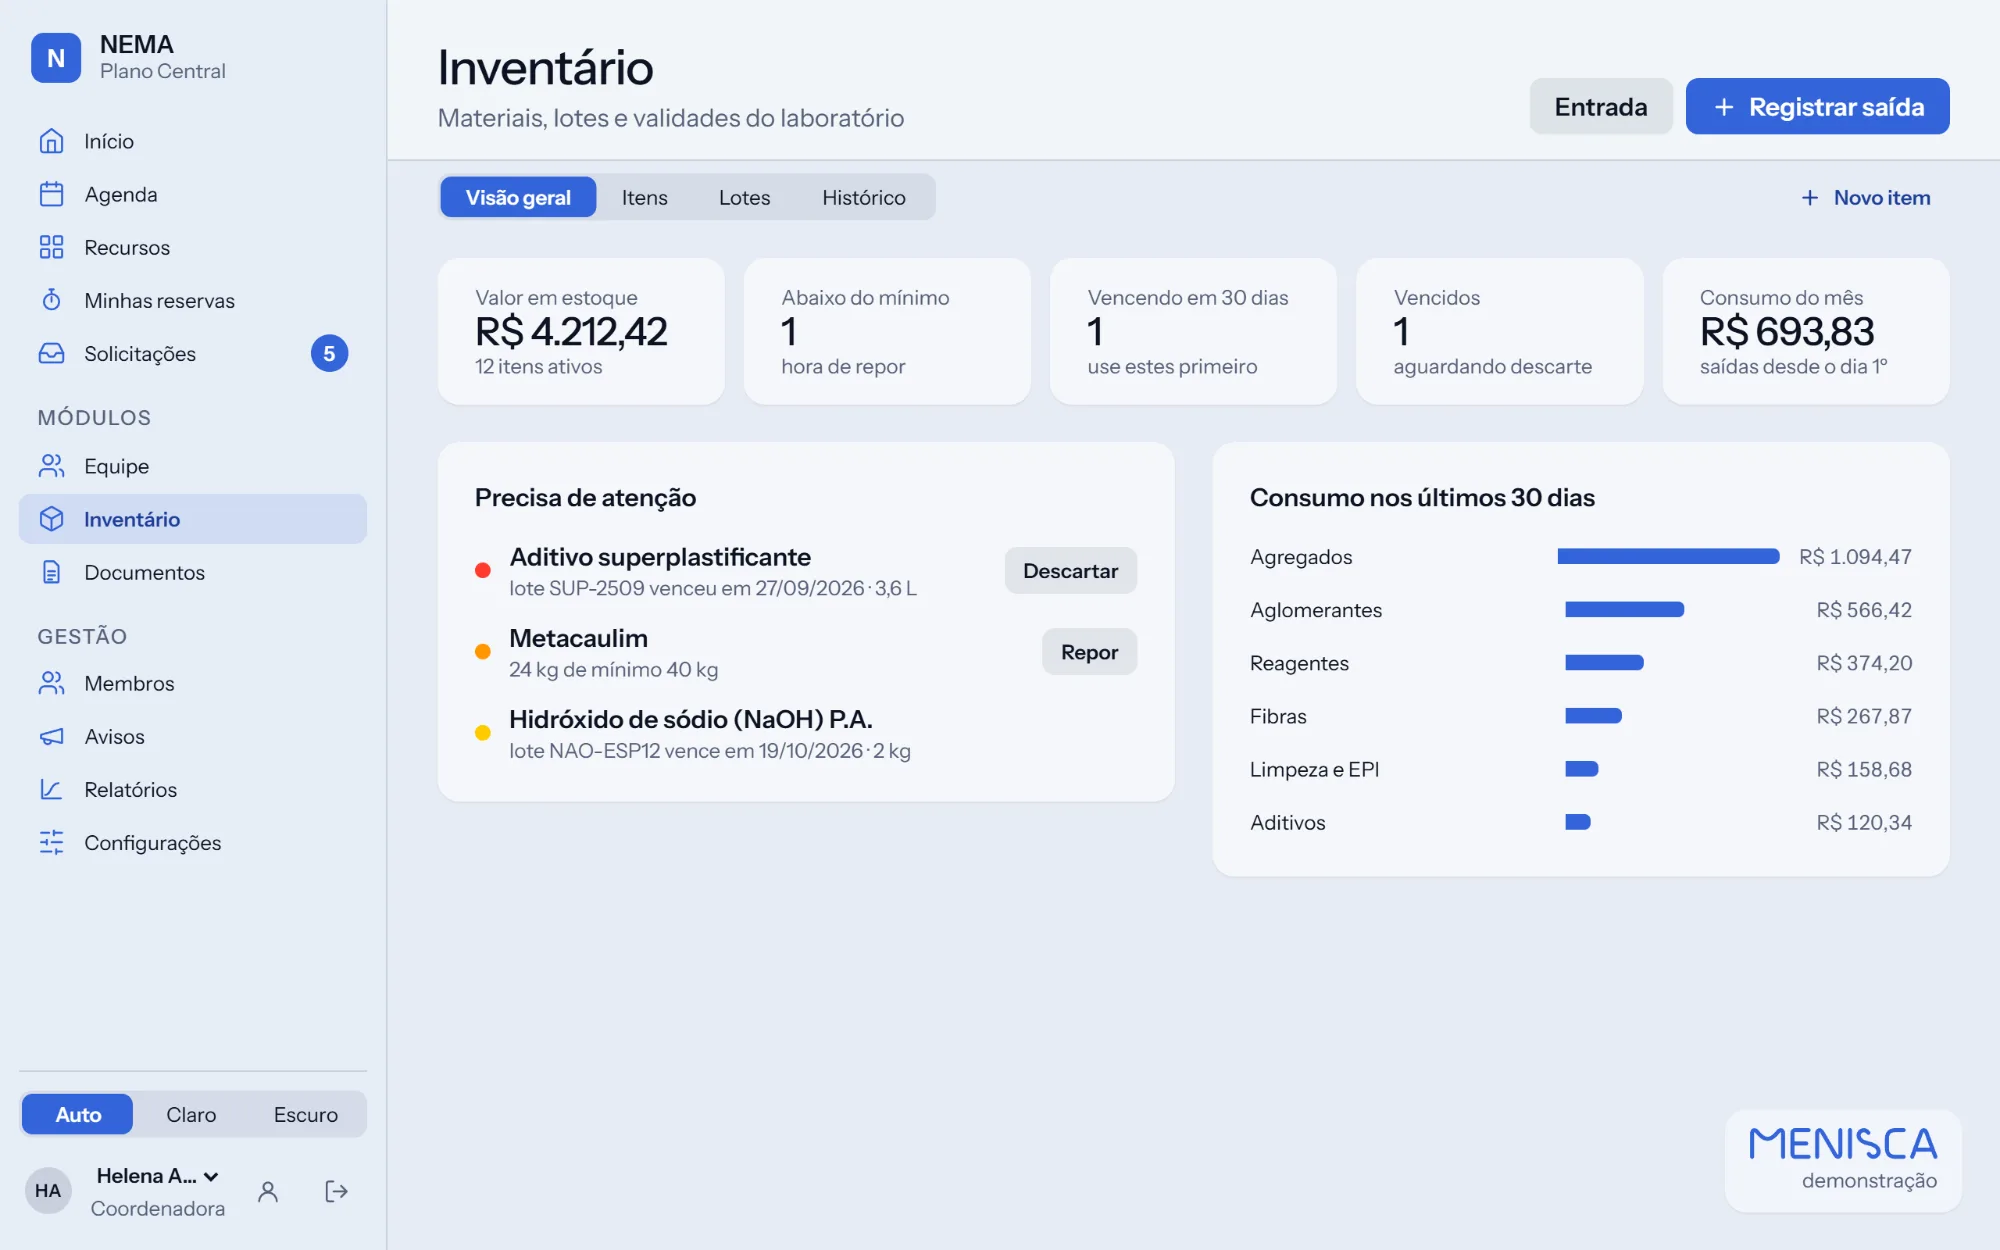Click Repor for Metacaulim
Viewport: 2000px width, 1250px height.
pyautogui.click(x=1089, y=652)
